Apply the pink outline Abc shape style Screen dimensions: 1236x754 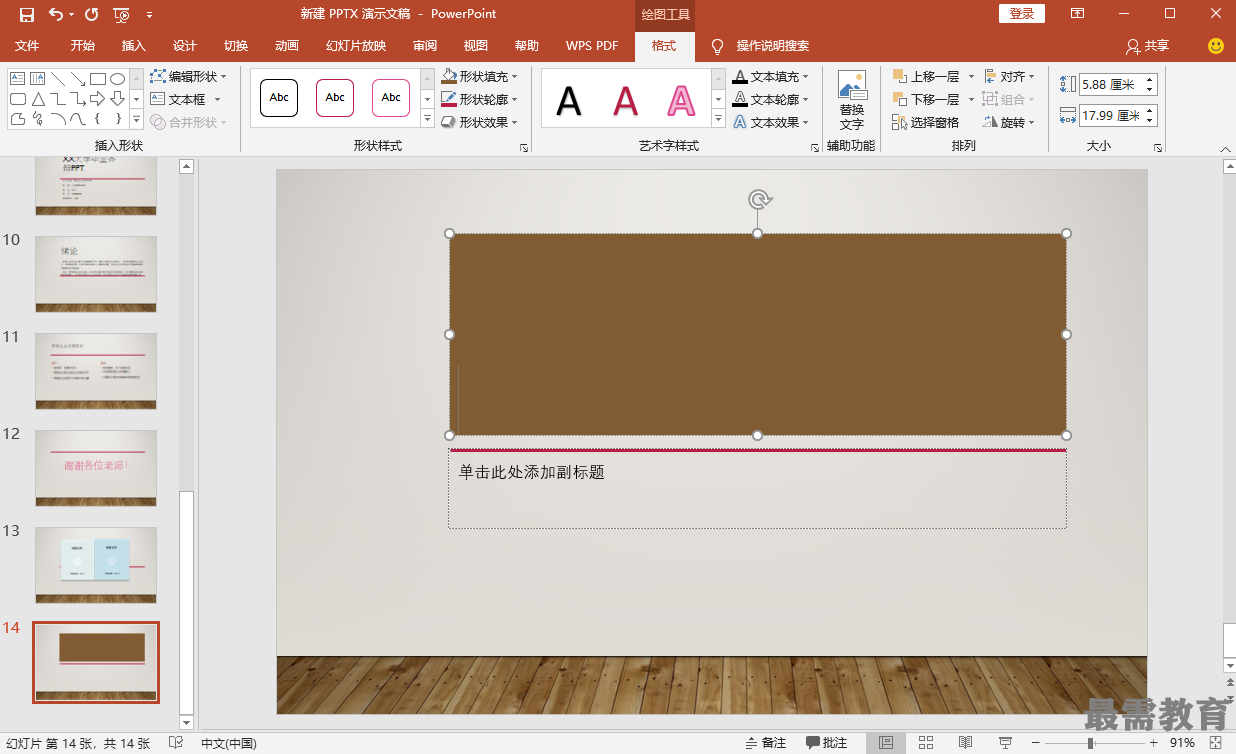click(x=391, y=98)
